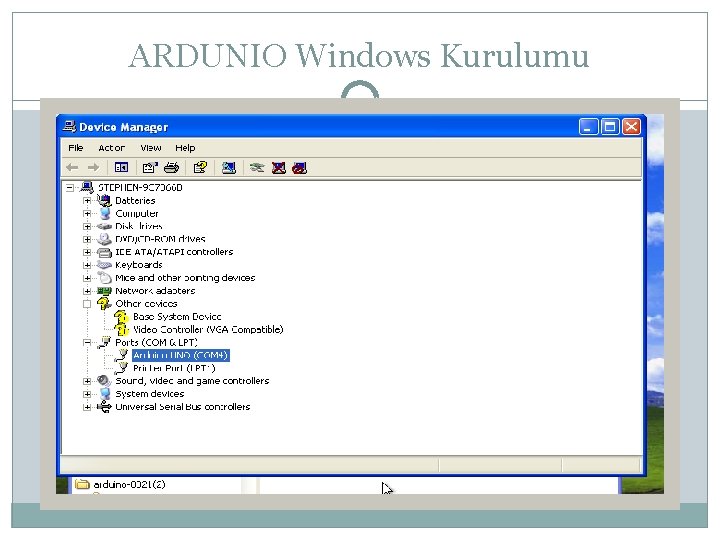Click the Sound, video and game controllers icon
Viewport: 720px width, 540px height.
point(104,381)
